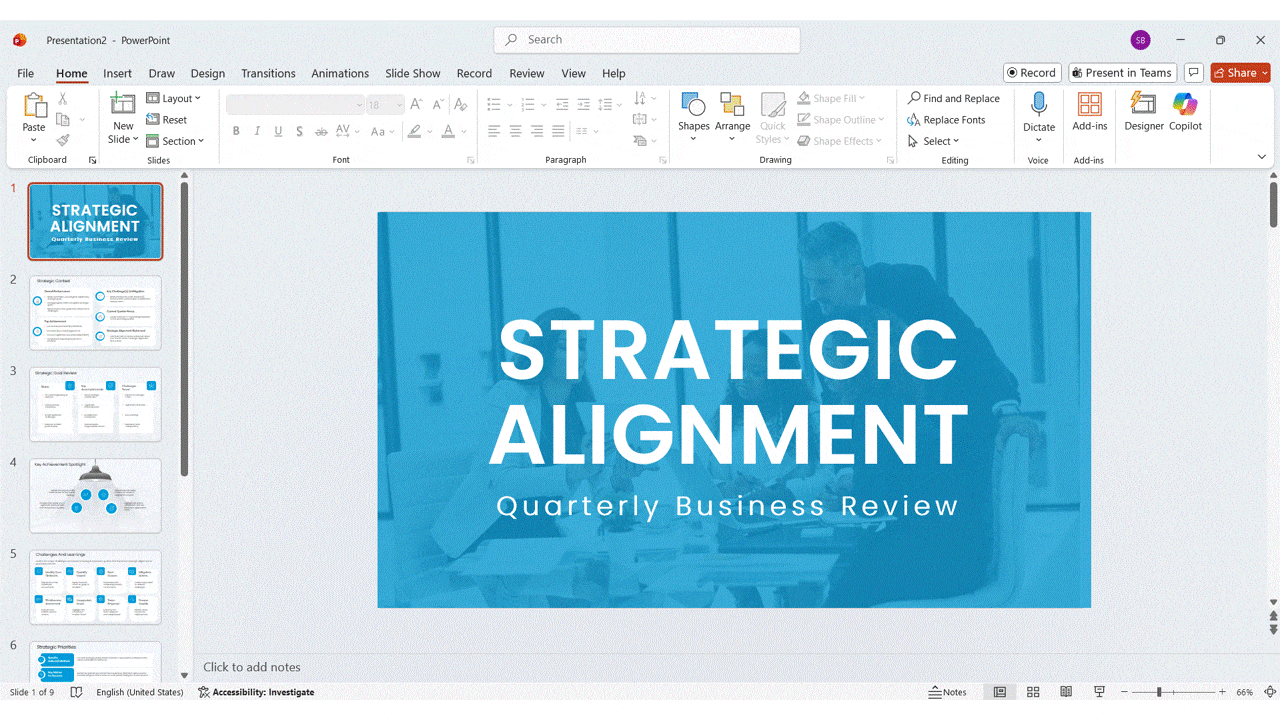Click the Shapes gallery icon
Screen dimensions: 1280x720
(693, 105)
